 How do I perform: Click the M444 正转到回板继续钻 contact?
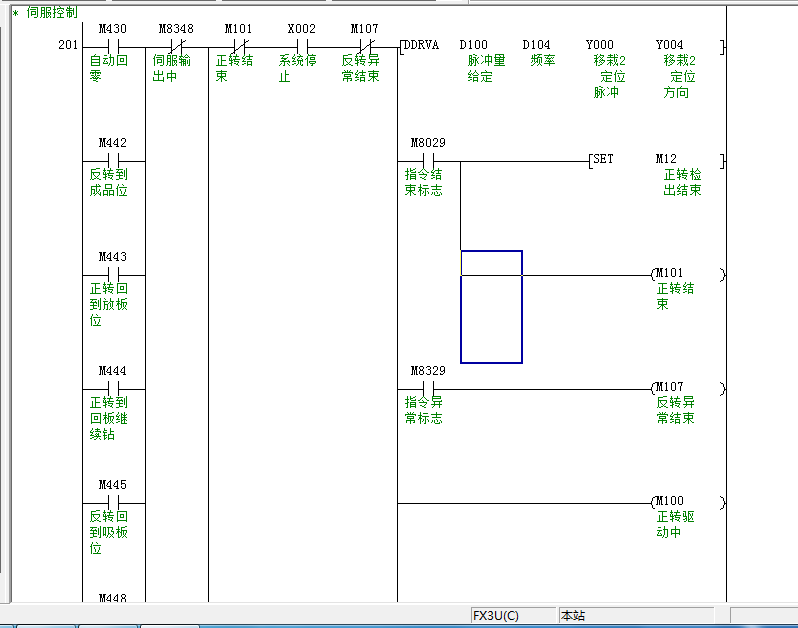113,388
